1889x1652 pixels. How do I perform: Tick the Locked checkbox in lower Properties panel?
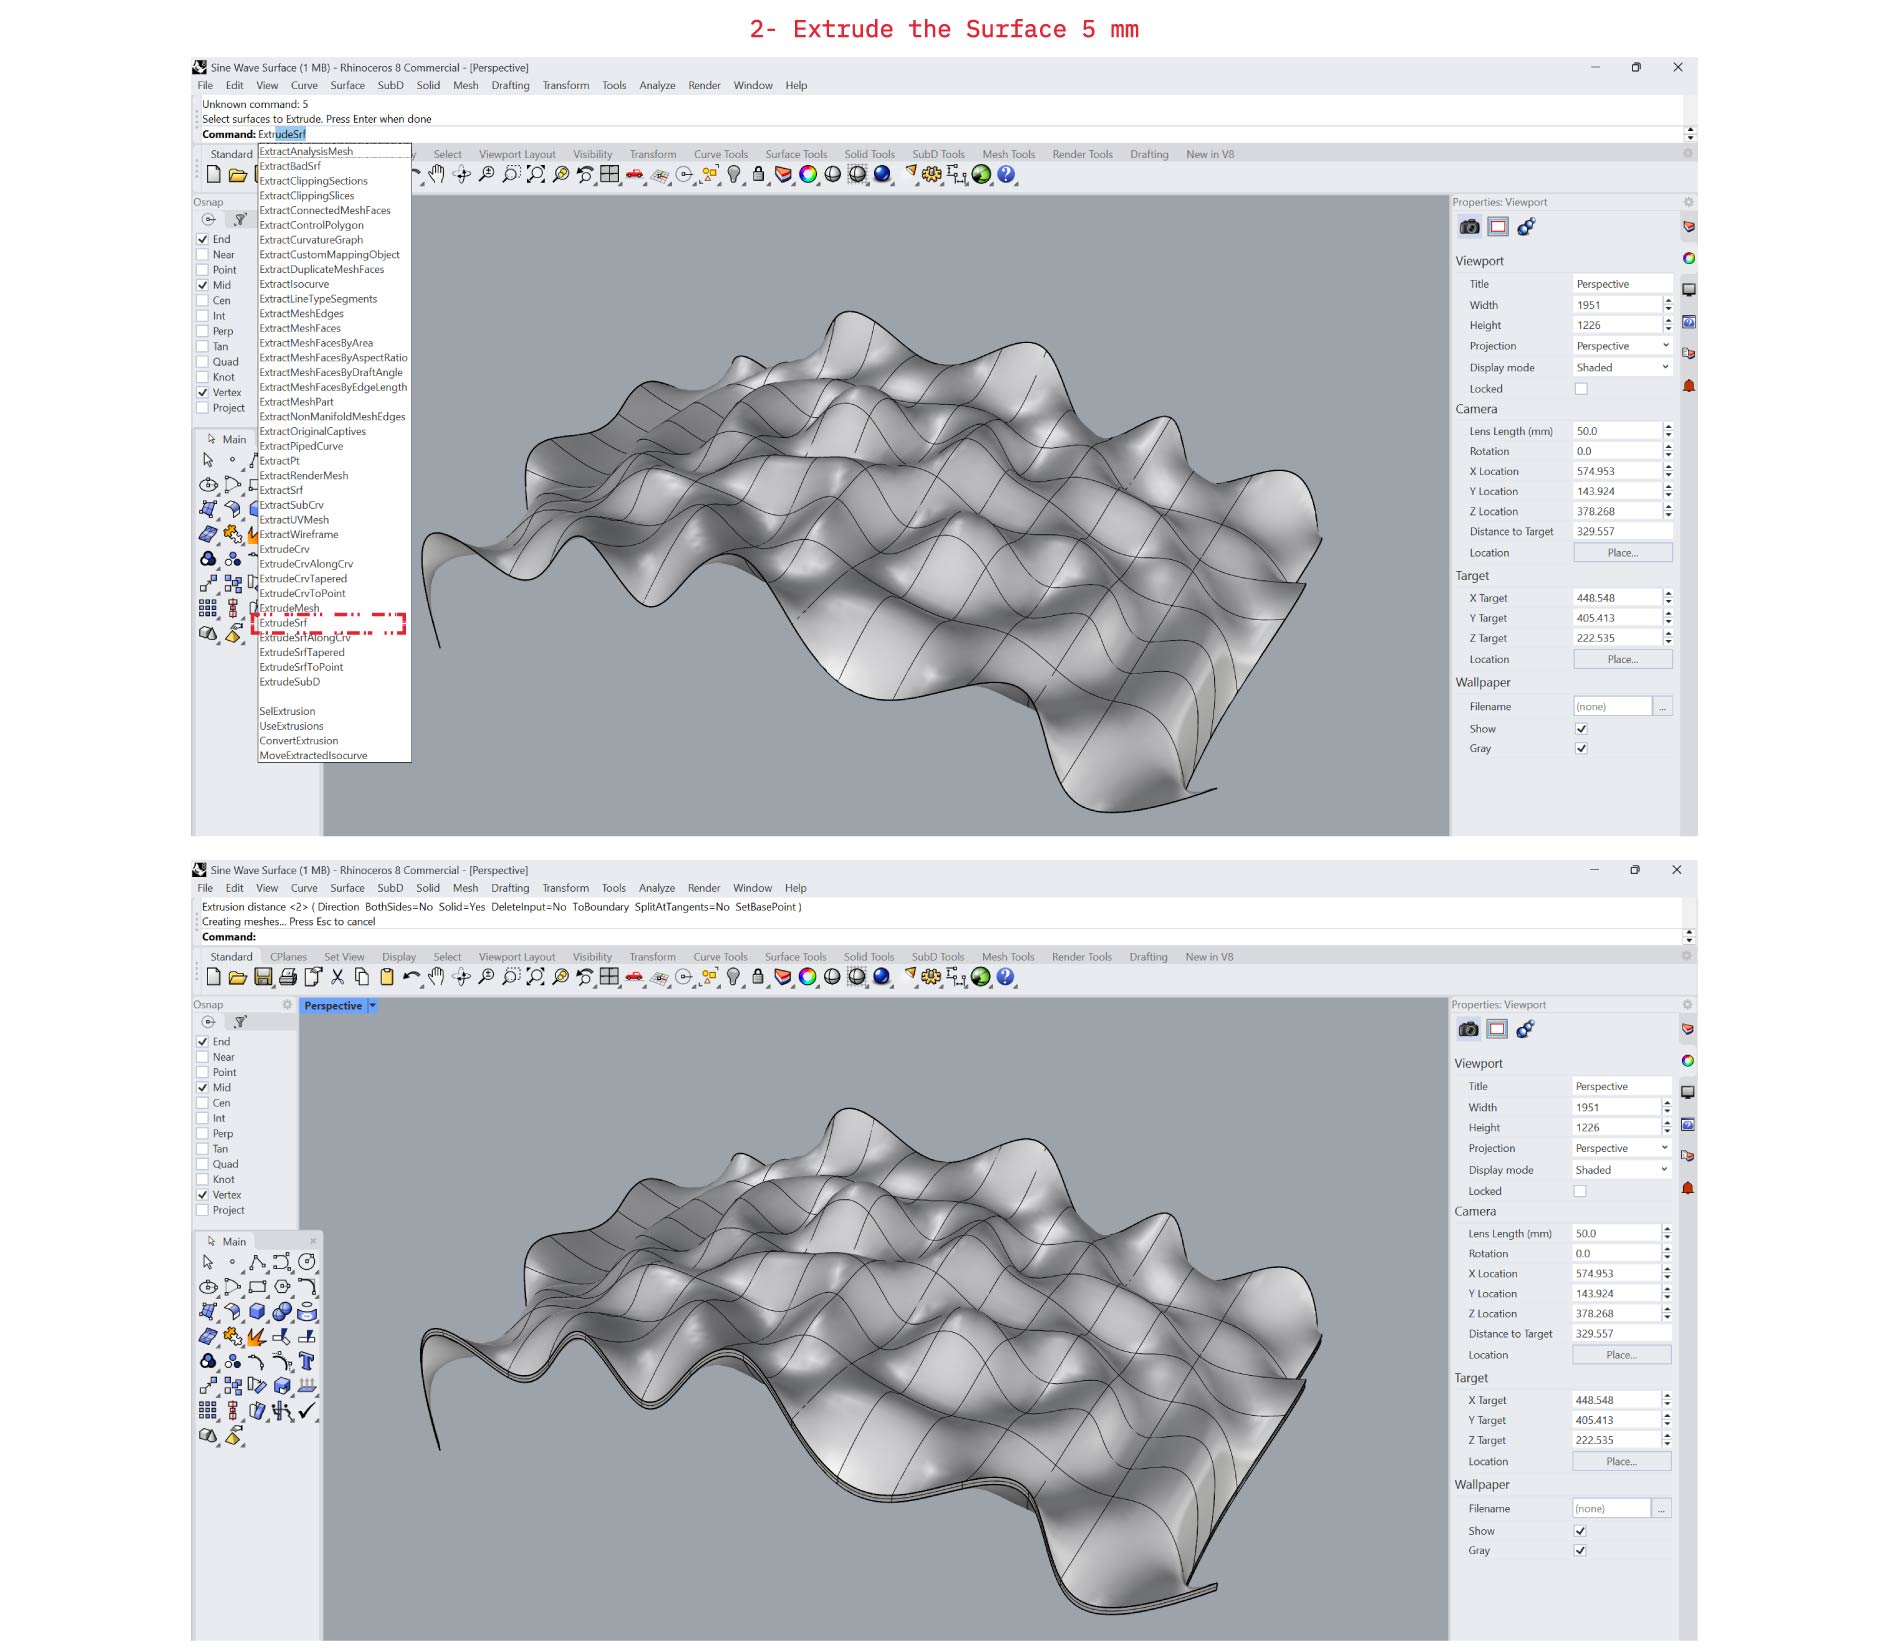[x=1580, y=1191]
